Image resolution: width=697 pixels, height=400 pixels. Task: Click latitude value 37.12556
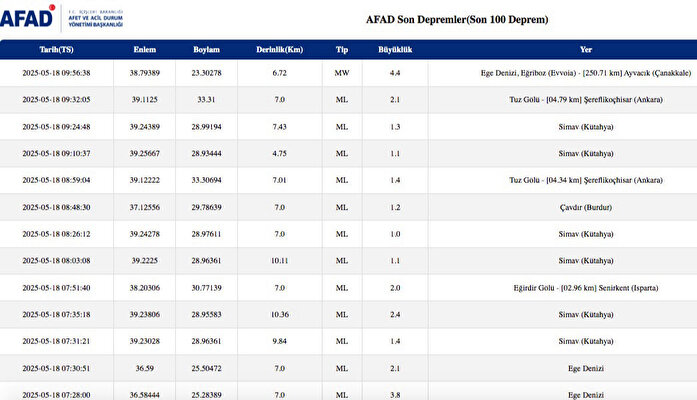[144, 207]
